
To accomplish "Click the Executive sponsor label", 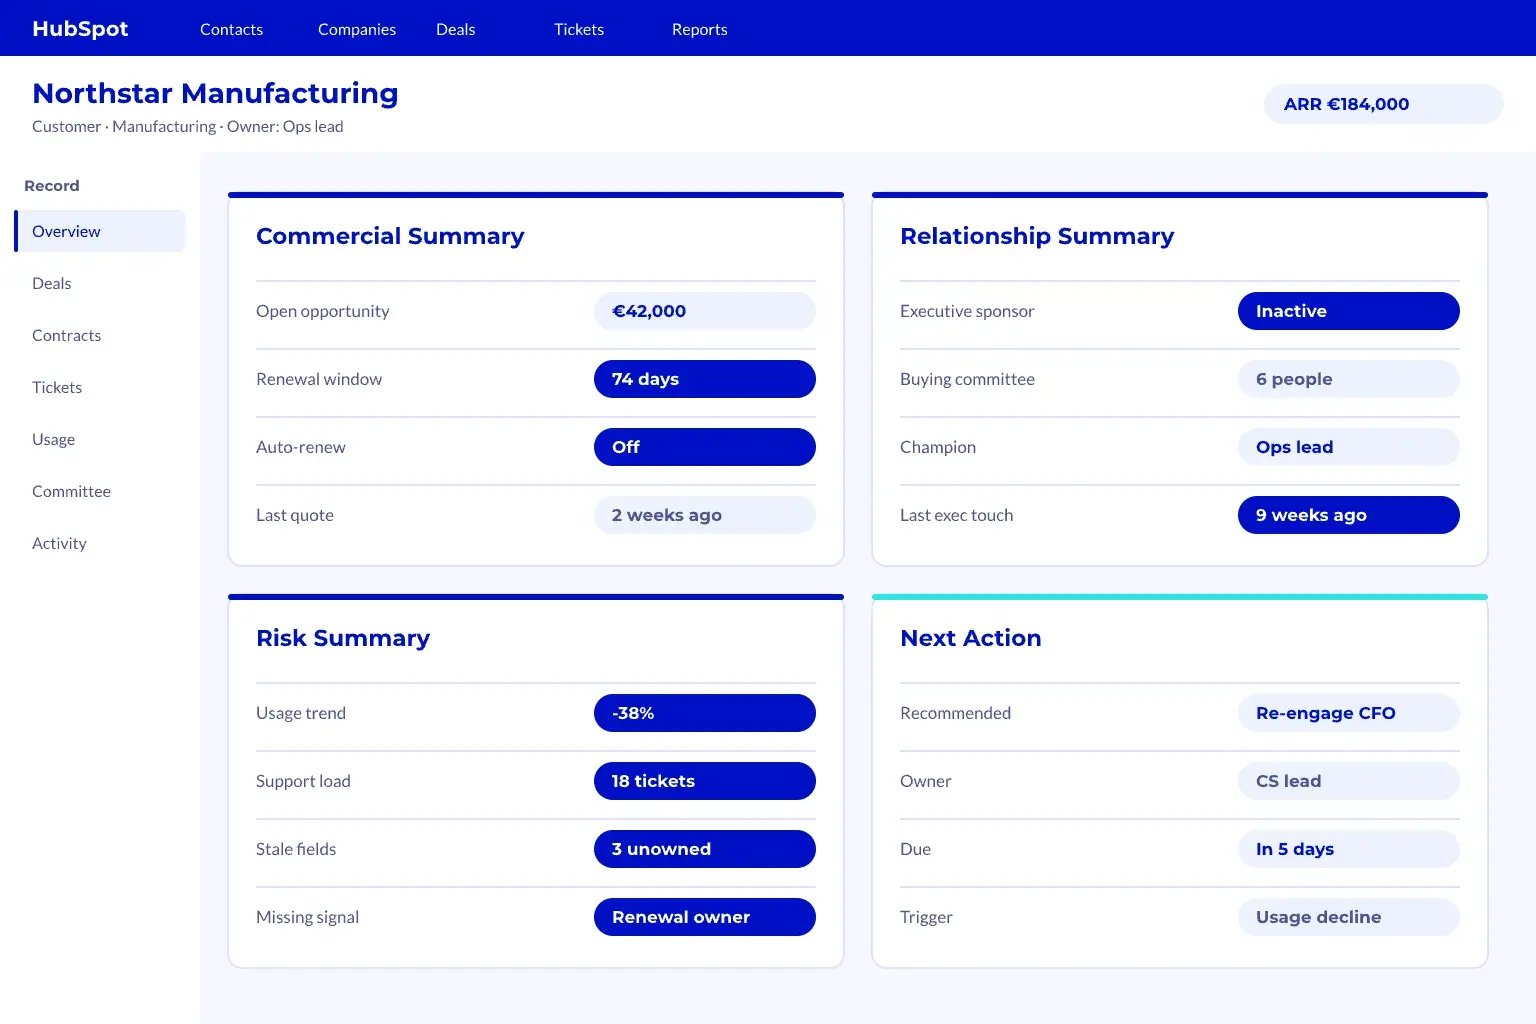I will (x=967, y=311).
